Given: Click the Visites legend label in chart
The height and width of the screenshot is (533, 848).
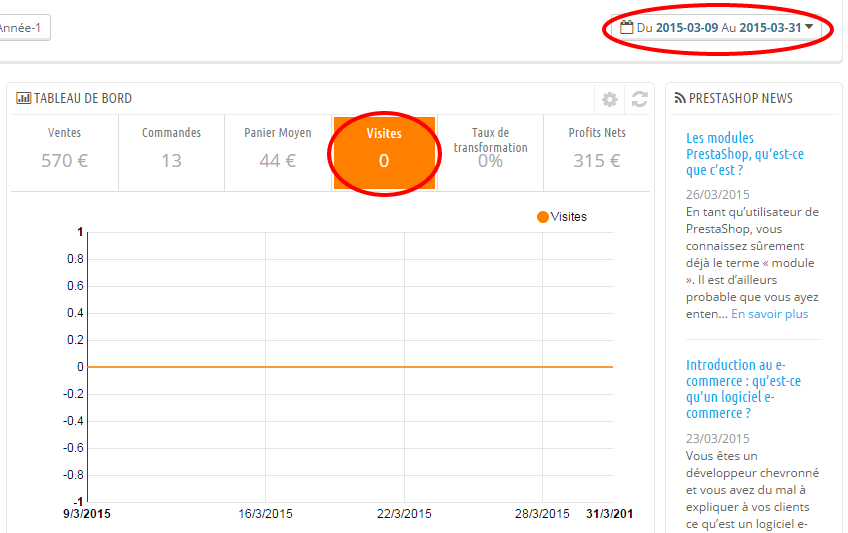Looking at the screenshot, I should pyautogui.click(x=568, y=217).
